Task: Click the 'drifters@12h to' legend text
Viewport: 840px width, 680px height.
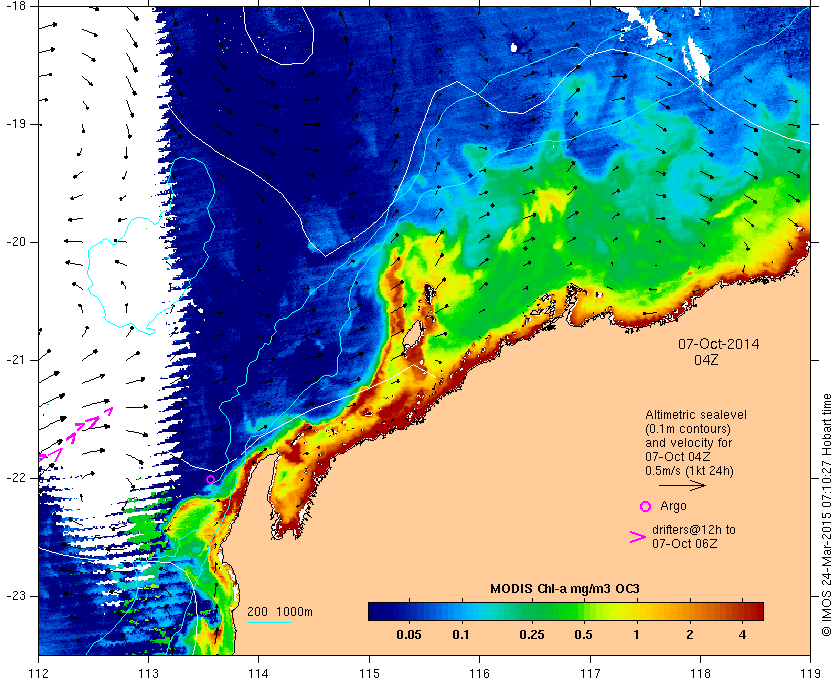Action: (x=694, y=529)
